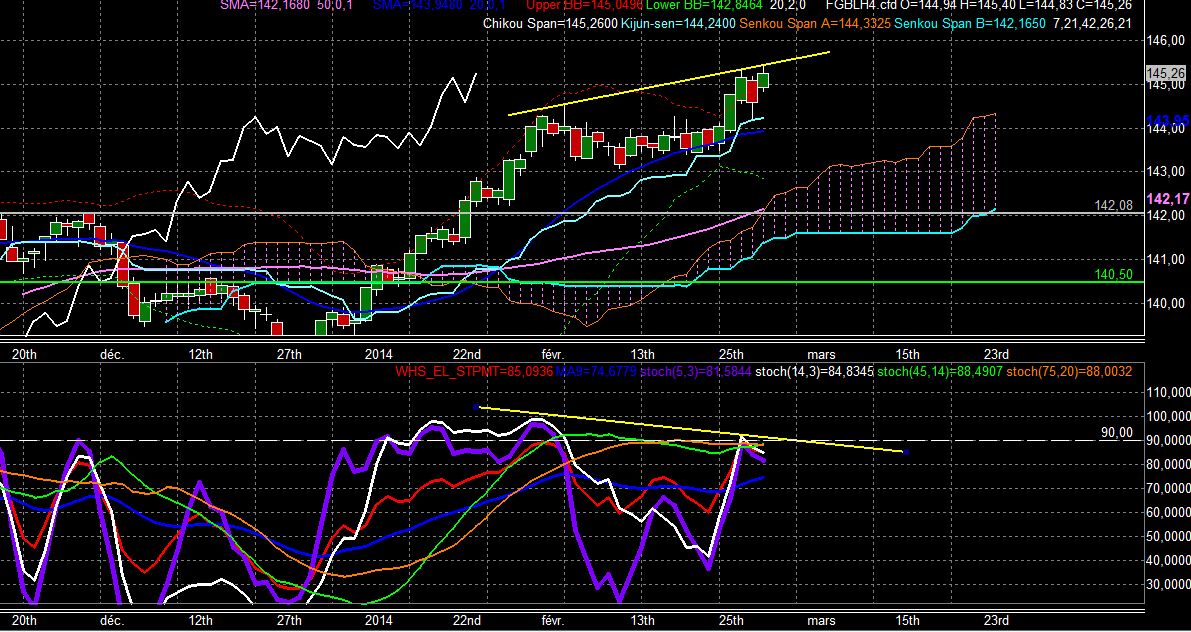Click the FGBLH4.cfd instrument OHLC text
Screen dimensions: 1191x632
coord(978,5)
